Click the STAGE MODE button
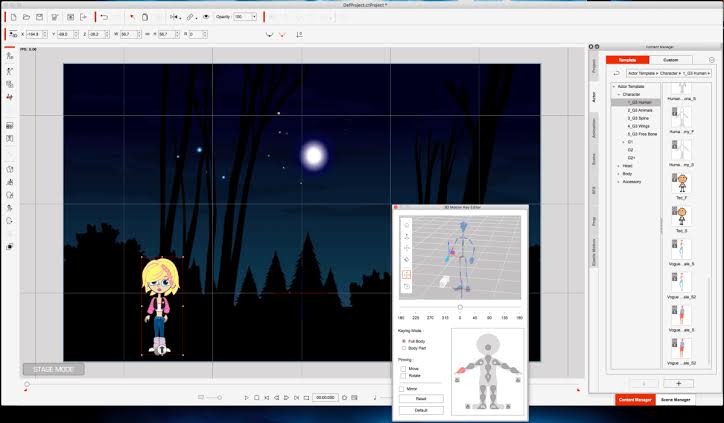Image resolution: width=724 pixels, height=423 pixels. [x=54, y=369]
